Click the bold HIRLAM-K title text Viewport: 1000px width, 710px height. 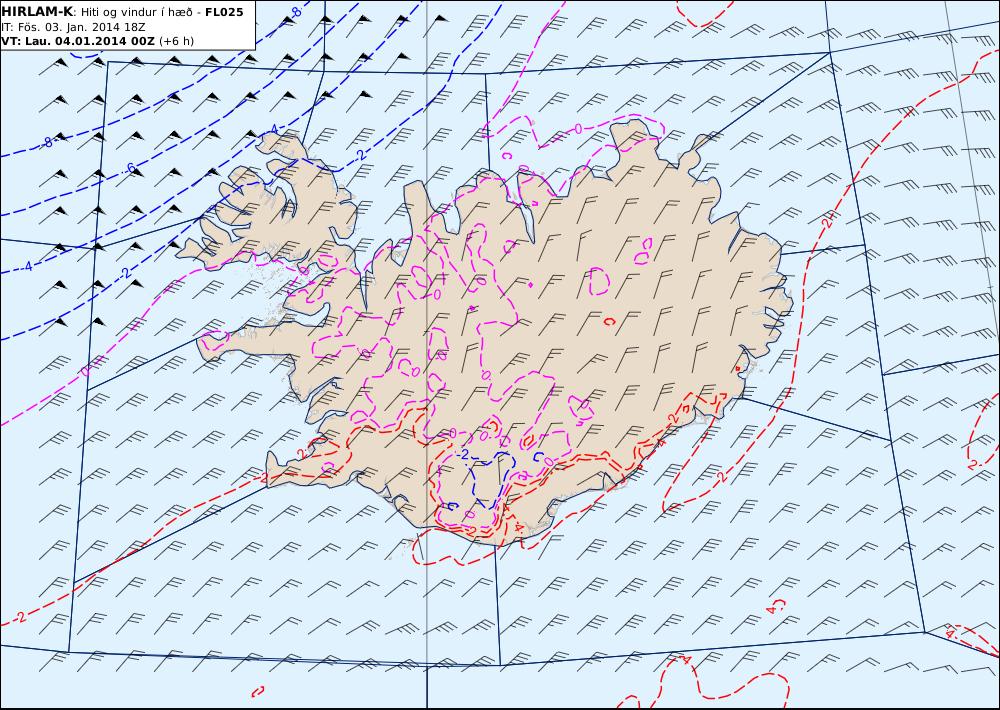pyautogui.click(x=37, y=12)
